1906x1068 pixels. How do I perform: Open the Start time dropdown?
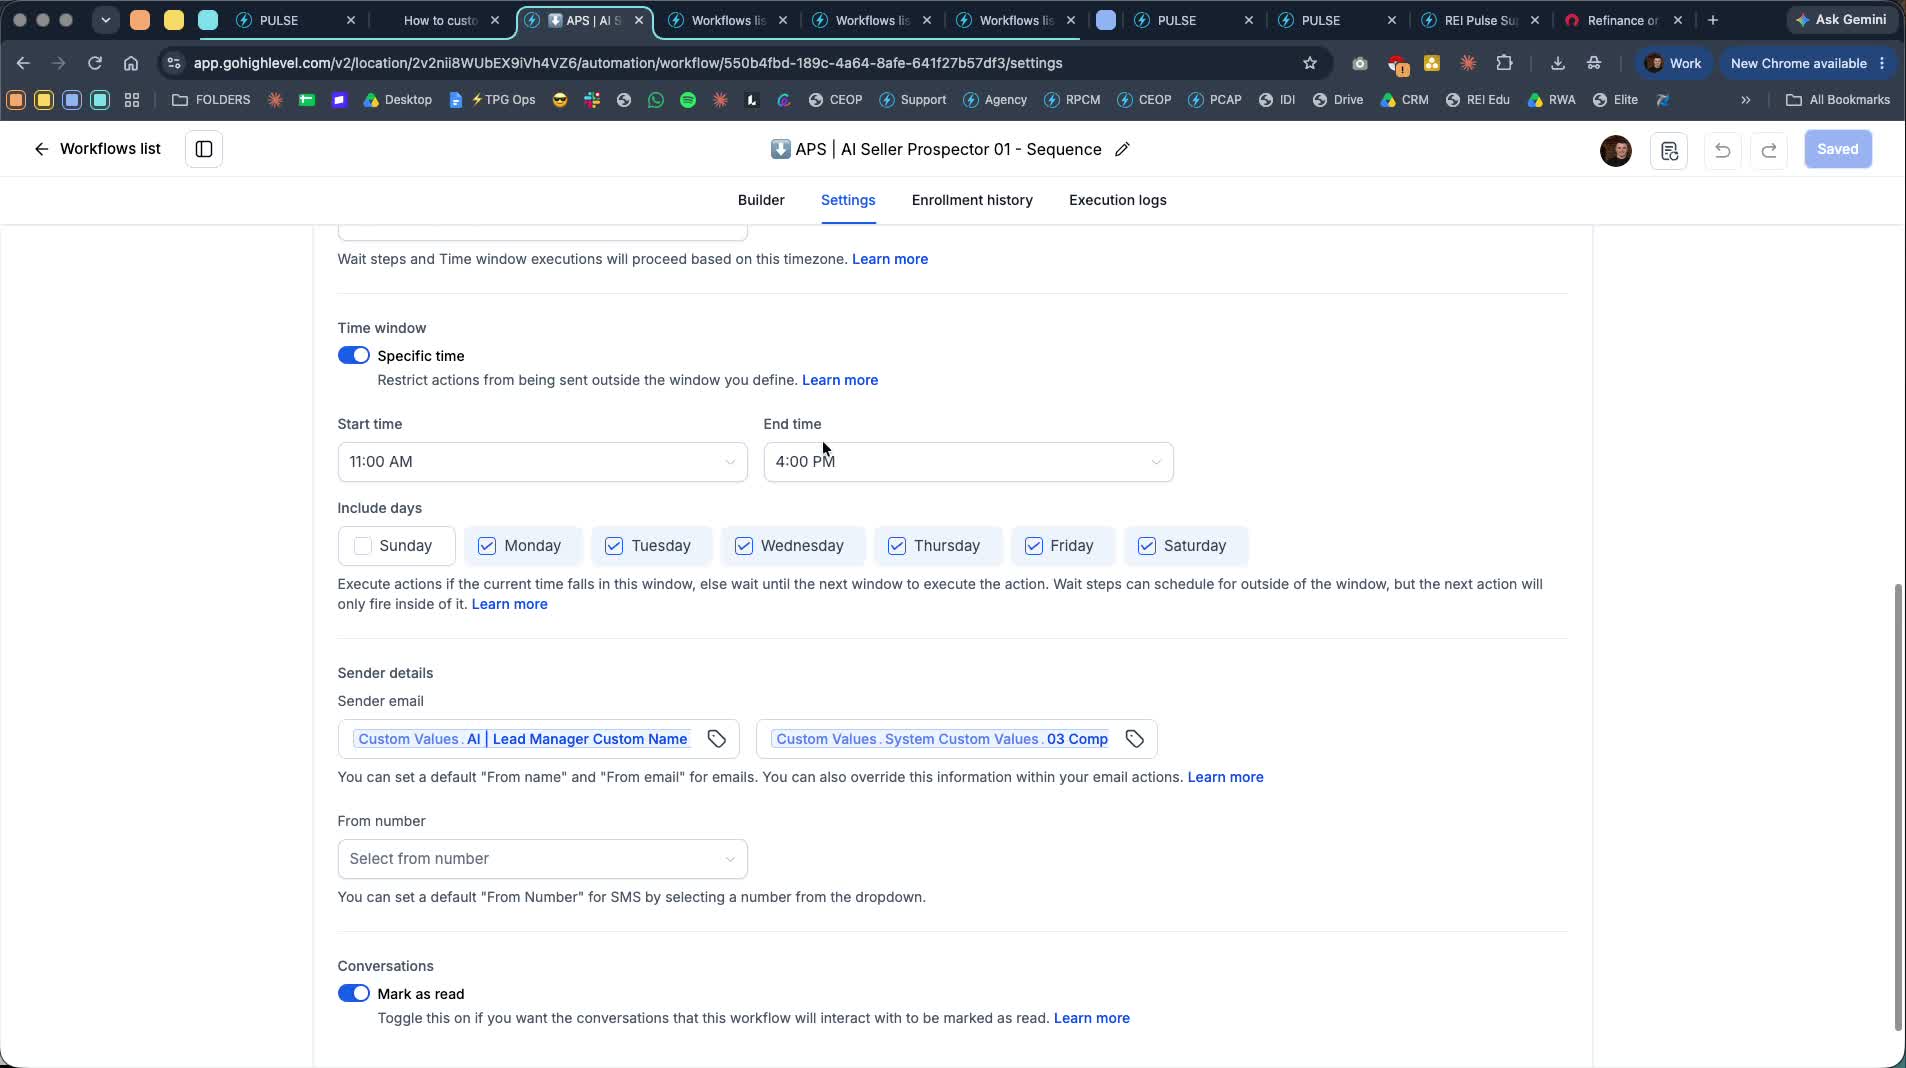click(x=542, y=462)
